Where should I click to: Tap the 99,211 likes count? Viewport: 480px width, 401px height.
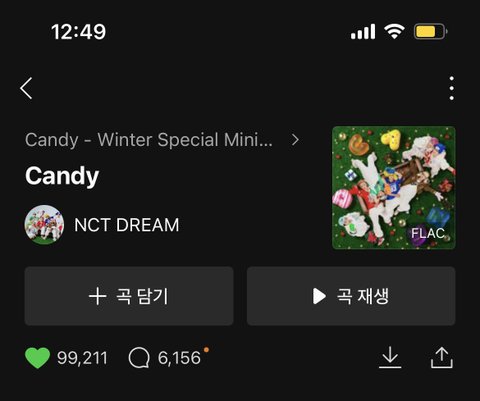point(82,358)
